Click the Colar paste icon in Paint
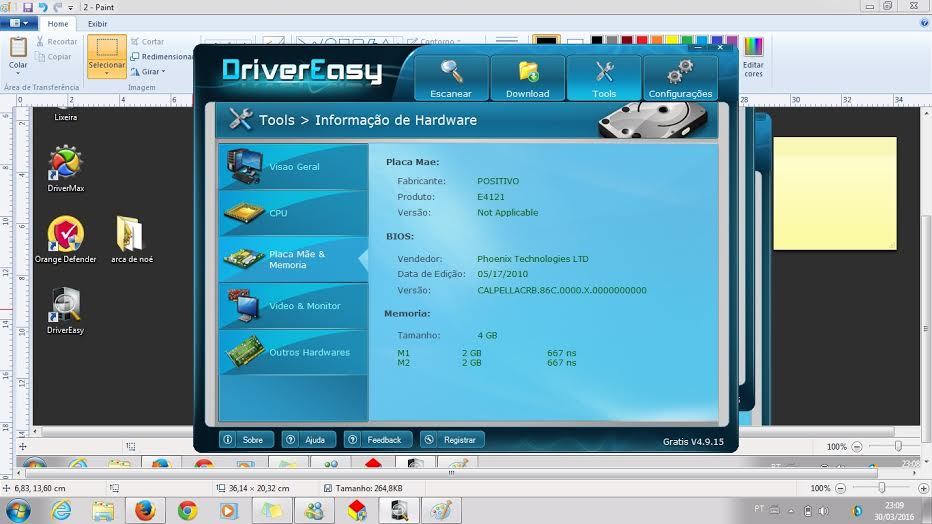Image resolution: width=932 pixels, height=524 pixels. tap(18, 47)
